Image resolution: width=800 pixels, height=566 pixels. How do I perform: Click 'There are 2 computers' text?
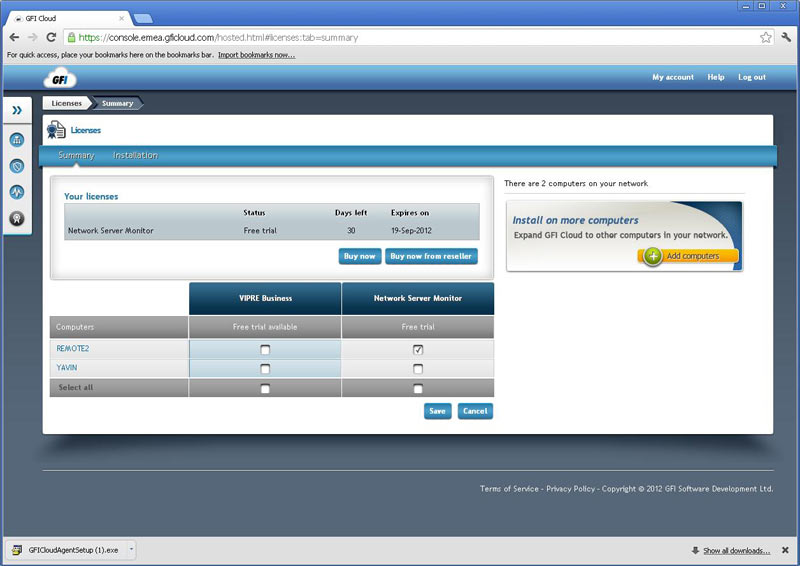(576, 184)
